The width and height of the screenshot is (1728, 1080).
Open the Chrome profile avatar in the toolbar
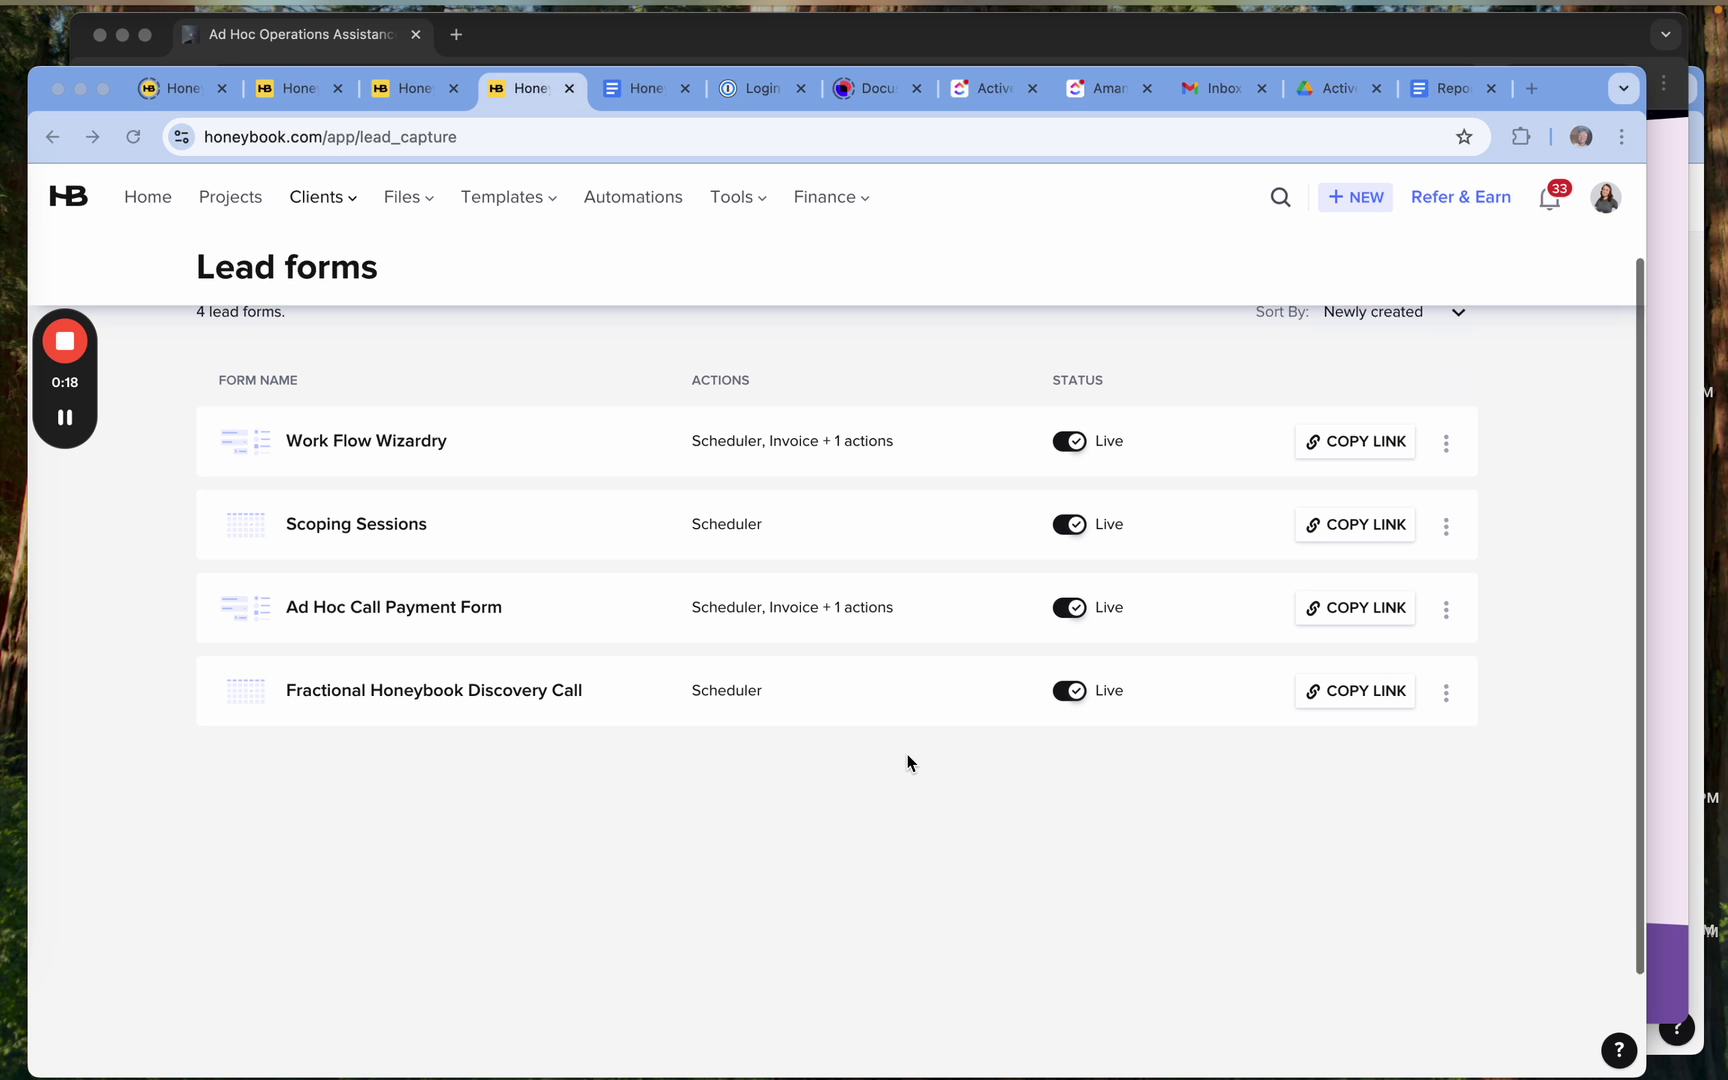tap(1581, 137)
